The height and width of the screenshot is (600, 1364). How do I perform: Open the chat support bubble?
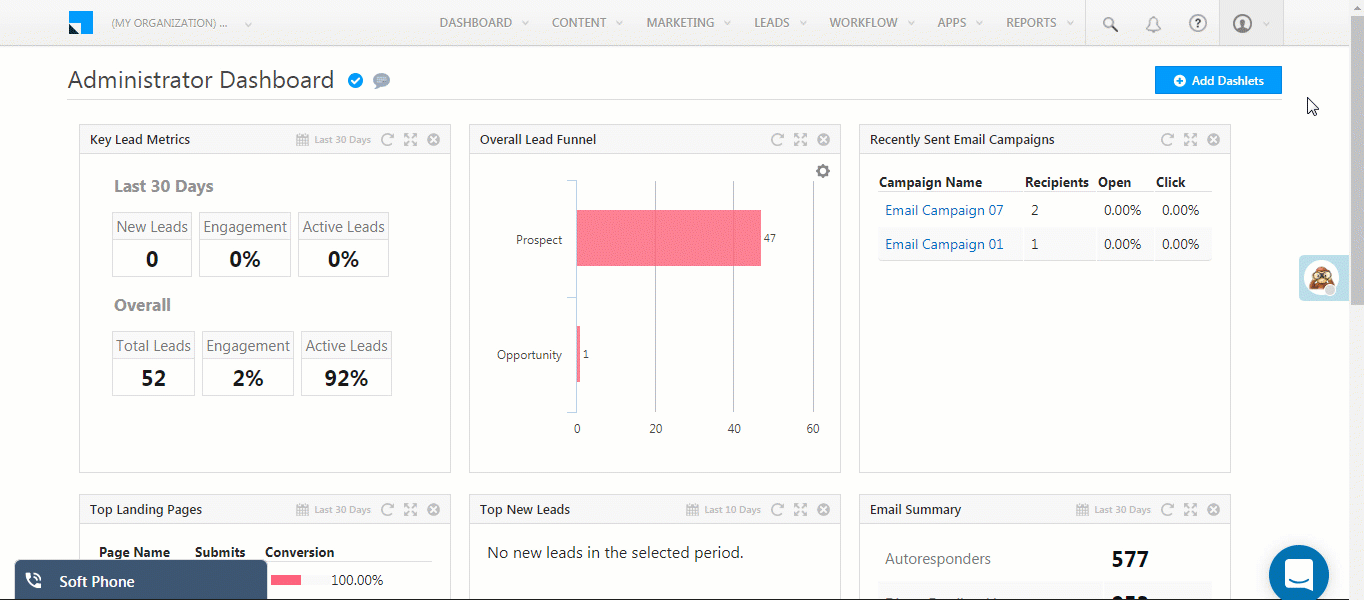coord(1298,573)
